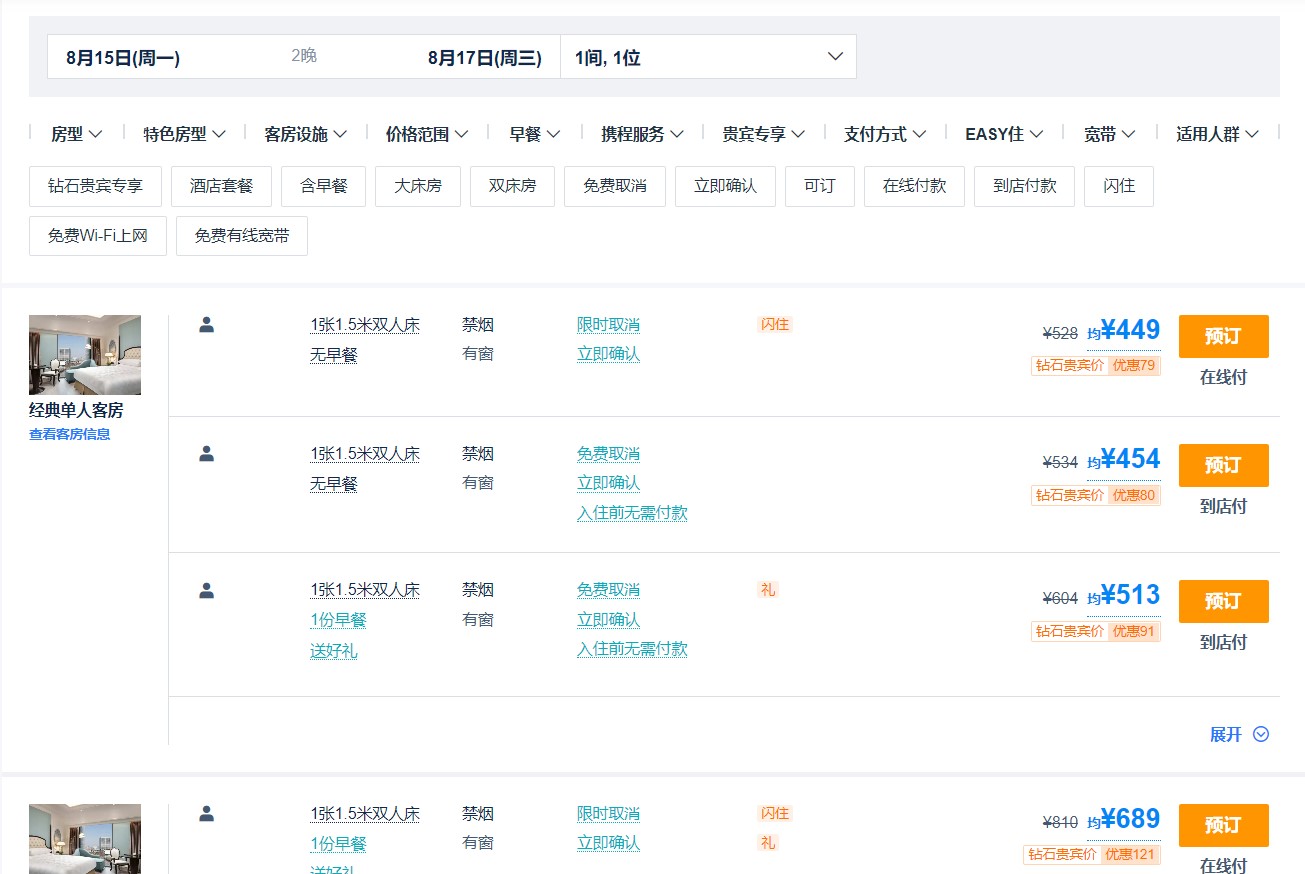
Task: Click the 礼 gift badge in the ¥513 row
Action: [767, 590]
